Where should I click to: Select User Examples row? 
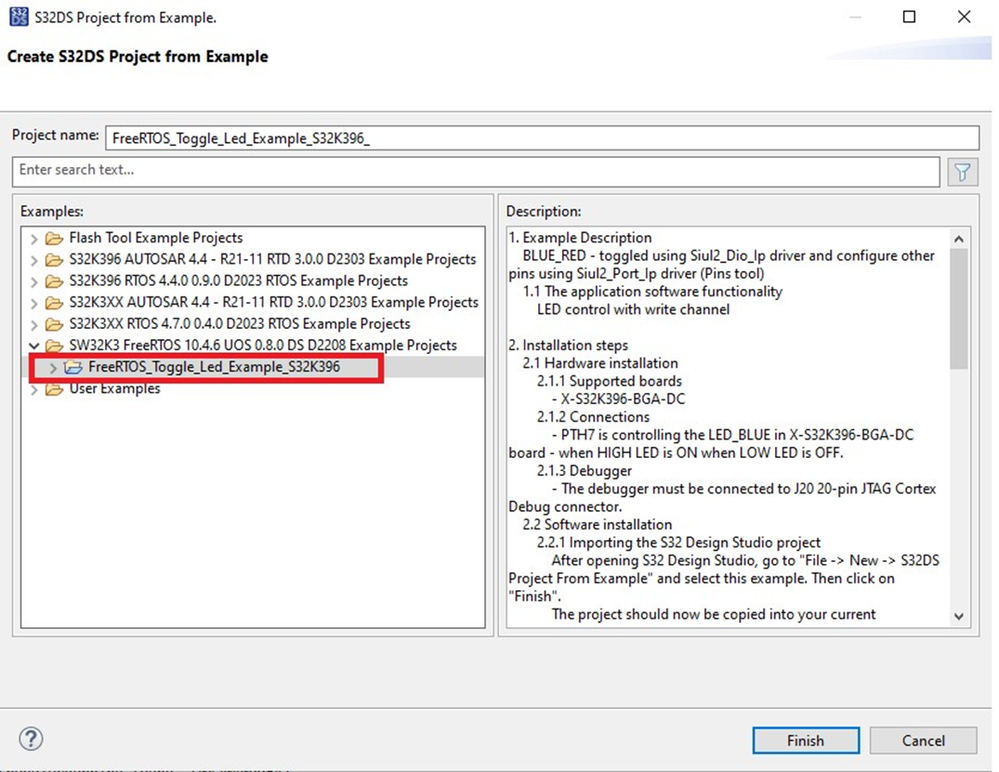(114, 389)
